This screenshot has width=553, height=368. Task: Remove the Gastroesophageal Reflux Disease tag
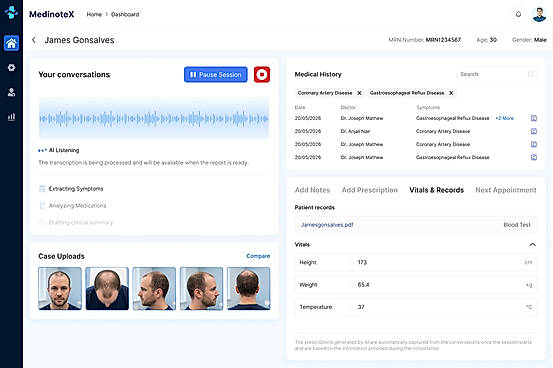click(x=451, y=93)
